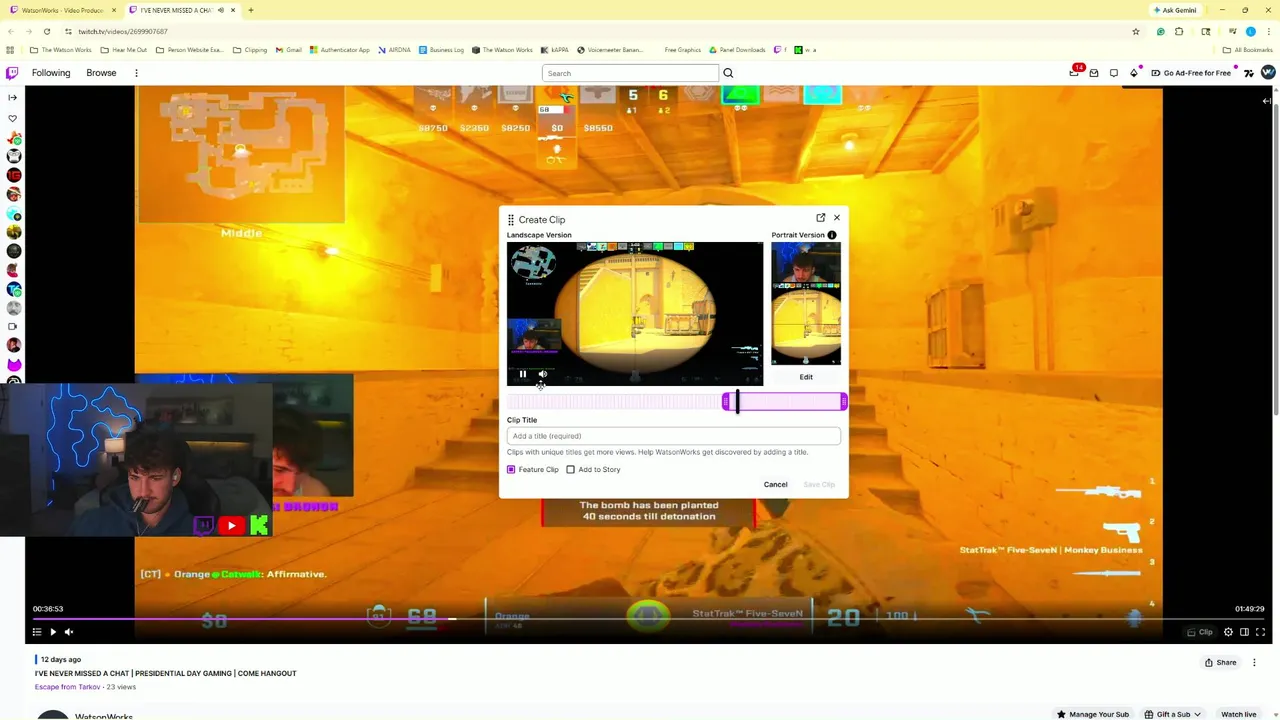
Task: Type in the Twitch Search box
Action: [630, 73]
